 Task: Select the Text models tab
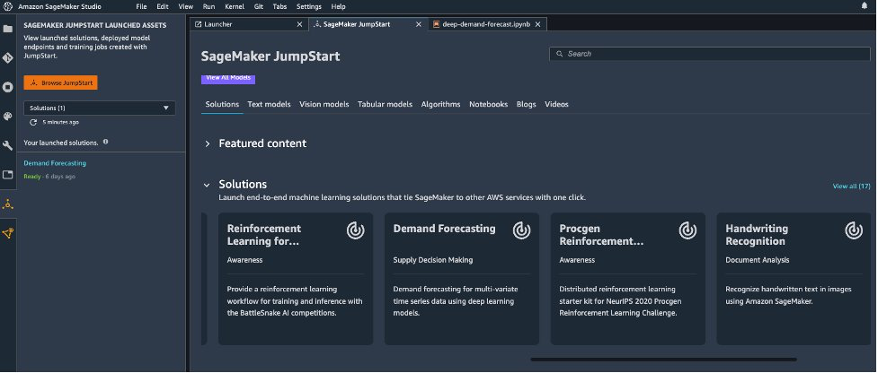click(269, 104)
